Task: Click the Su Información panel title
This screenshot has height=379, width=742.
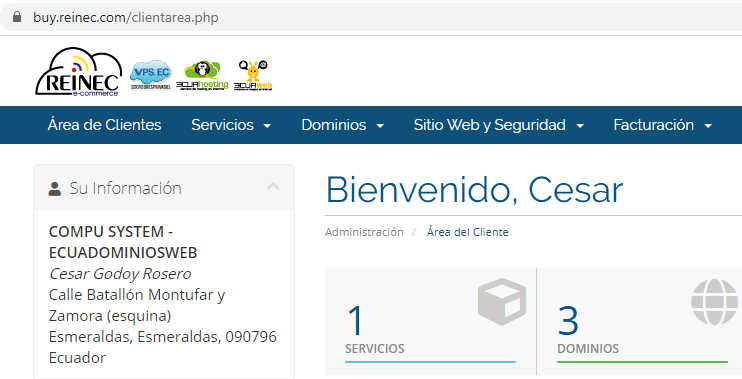Action: pos(125,188)
